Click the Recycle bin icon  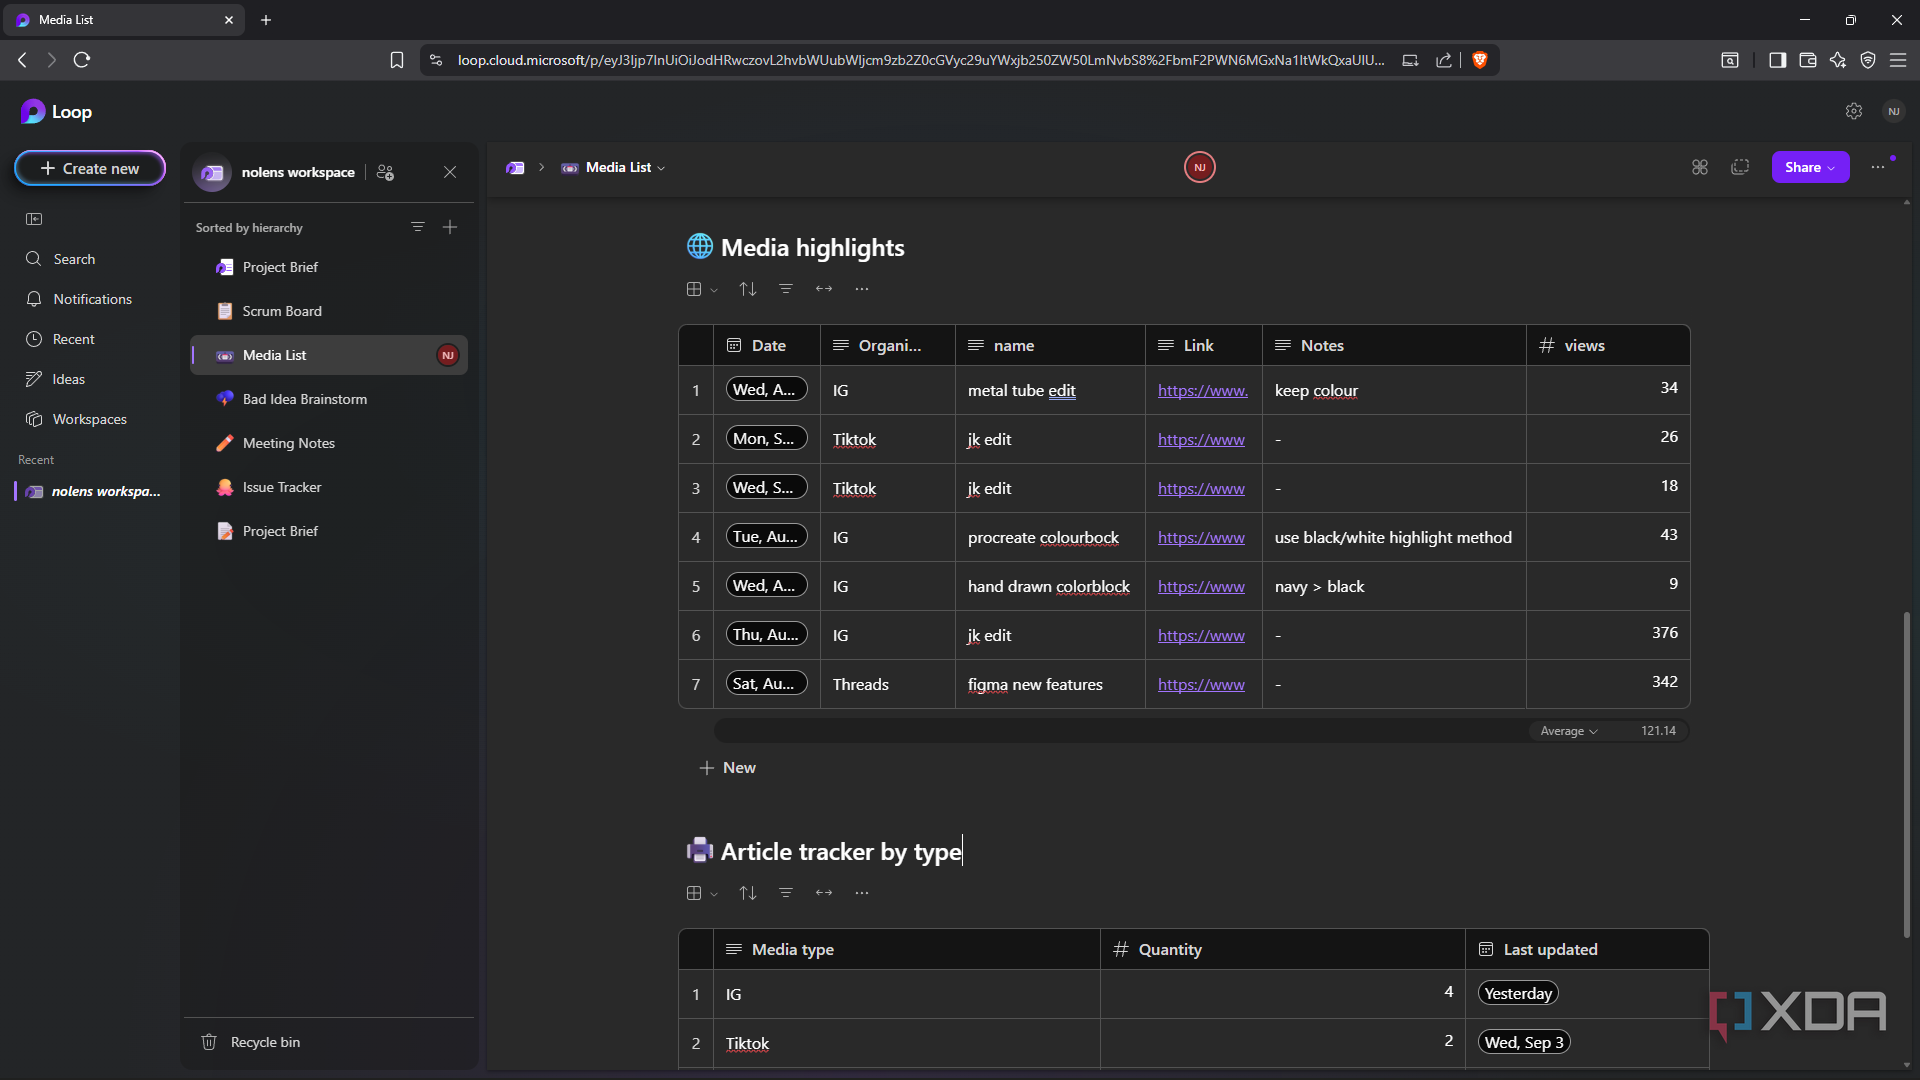[209, 1042]
